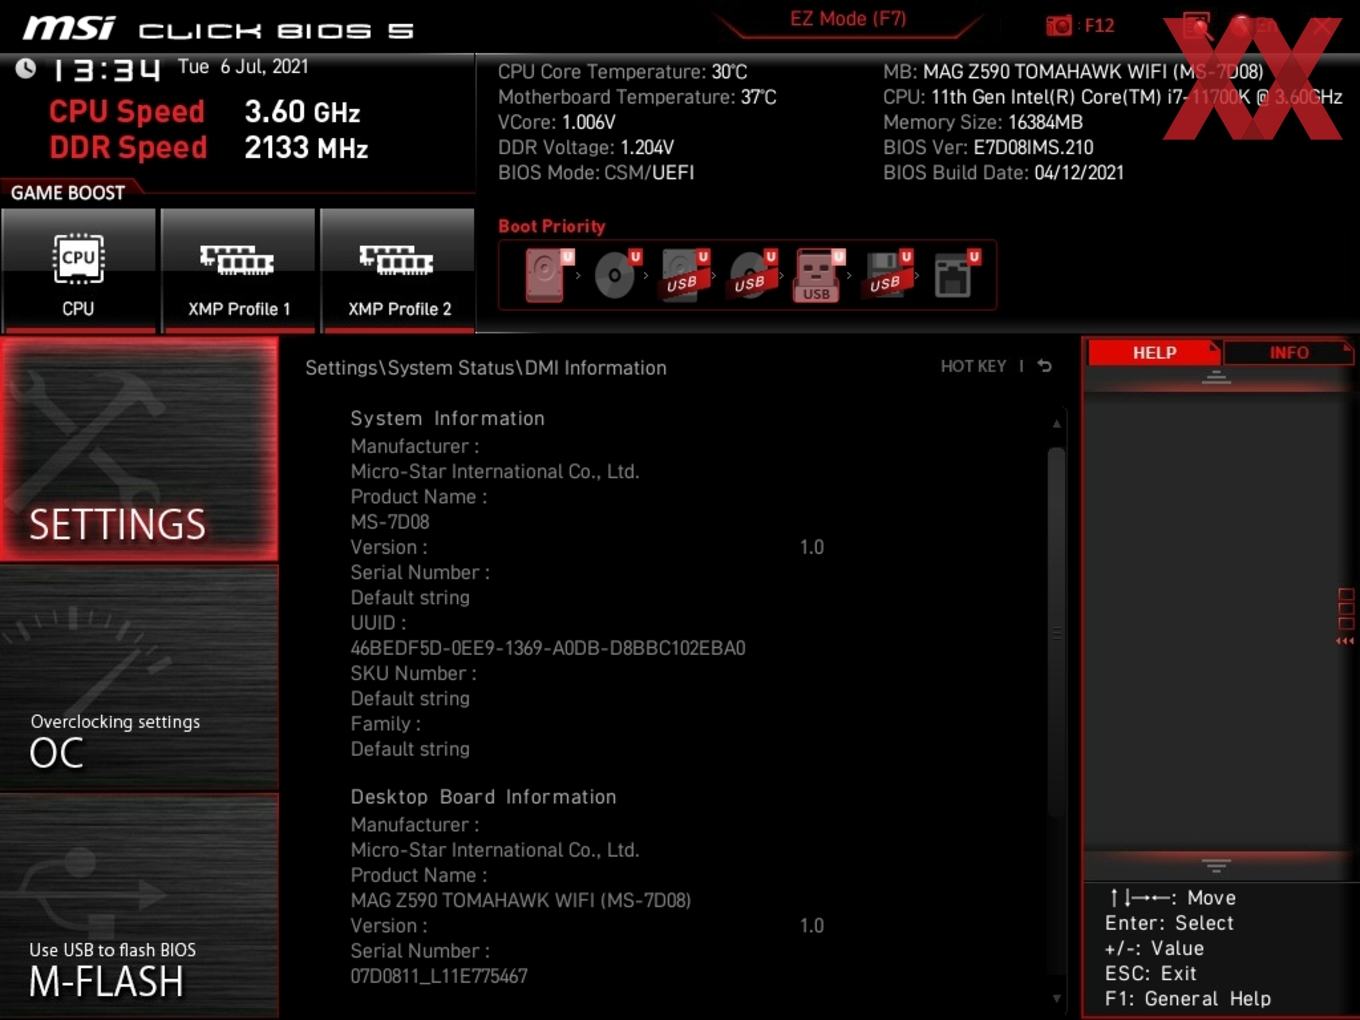Switch to the HELP tab

[x=1154, y=353]
